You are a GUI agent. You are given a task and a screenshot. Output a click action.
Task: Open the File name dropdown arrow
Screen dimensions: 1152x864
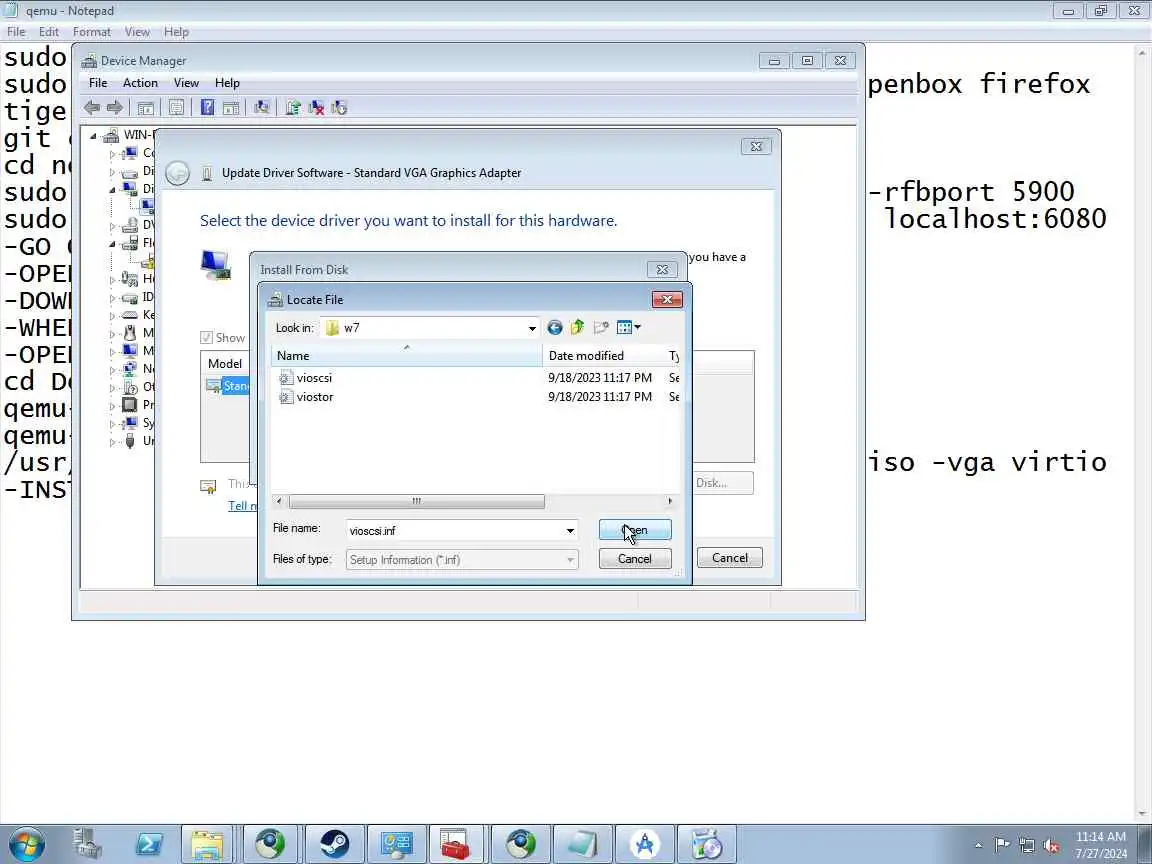(570, 530)
